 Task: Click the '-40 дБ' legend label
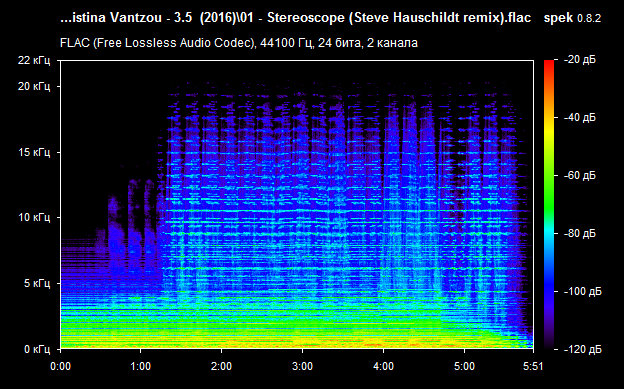click(x=580, y=117)
